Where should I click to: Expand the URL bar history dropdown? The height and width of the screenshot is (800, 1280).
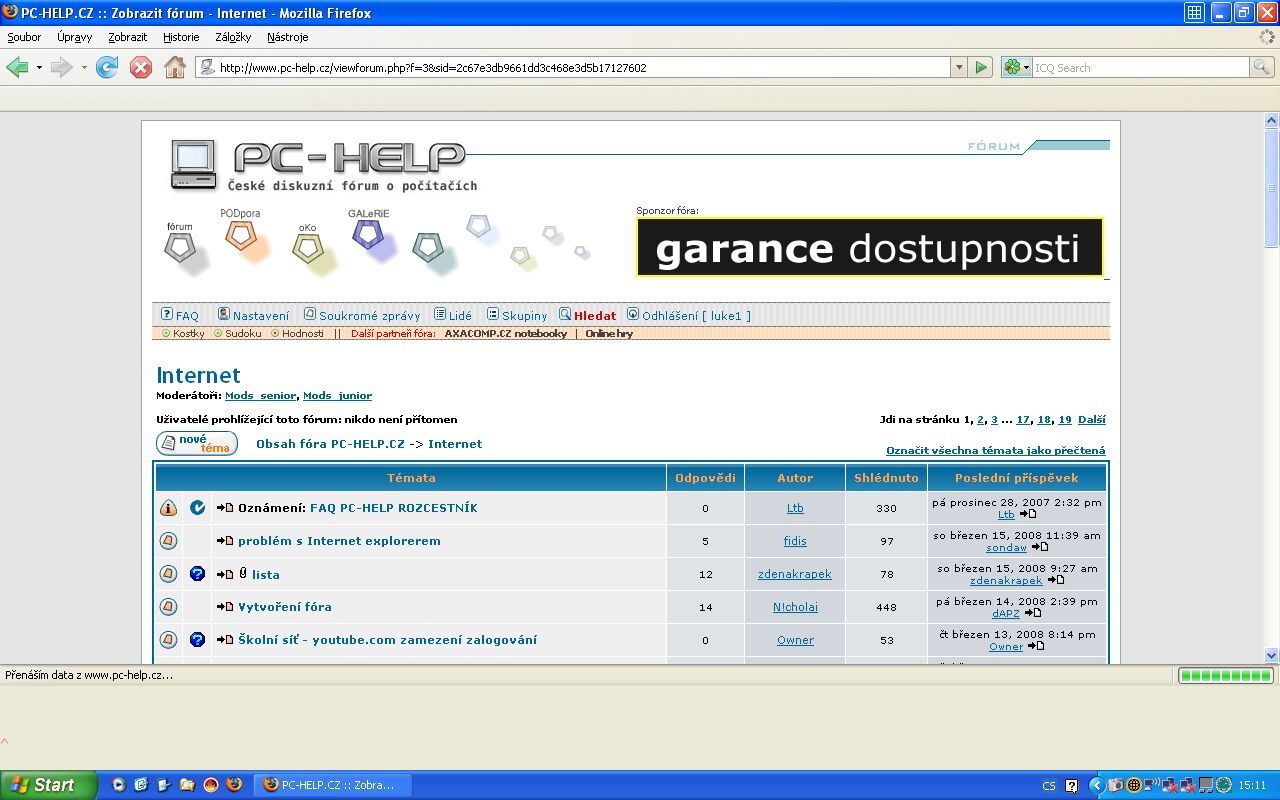[959, 68]
